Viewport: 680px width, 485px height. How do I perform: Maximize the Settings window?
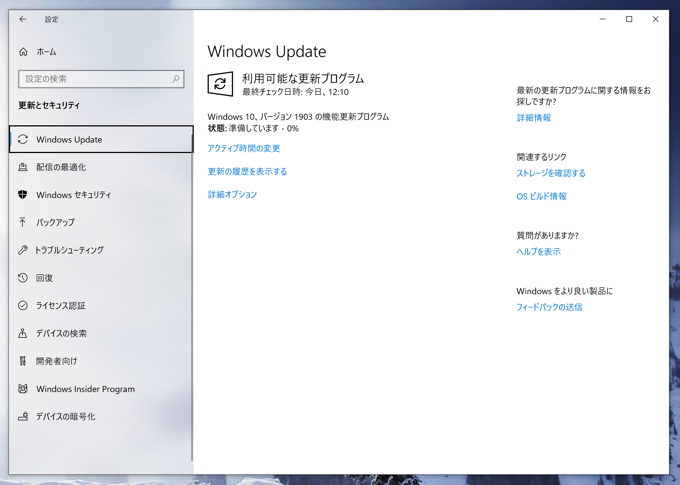coord(629,19)
